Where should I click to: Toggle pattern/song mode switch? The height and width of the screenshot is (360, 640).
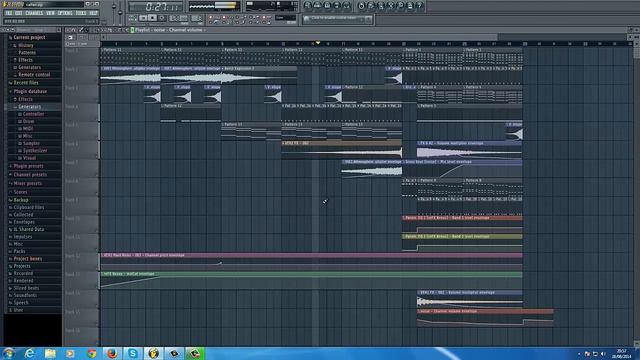tap(132, 18)
